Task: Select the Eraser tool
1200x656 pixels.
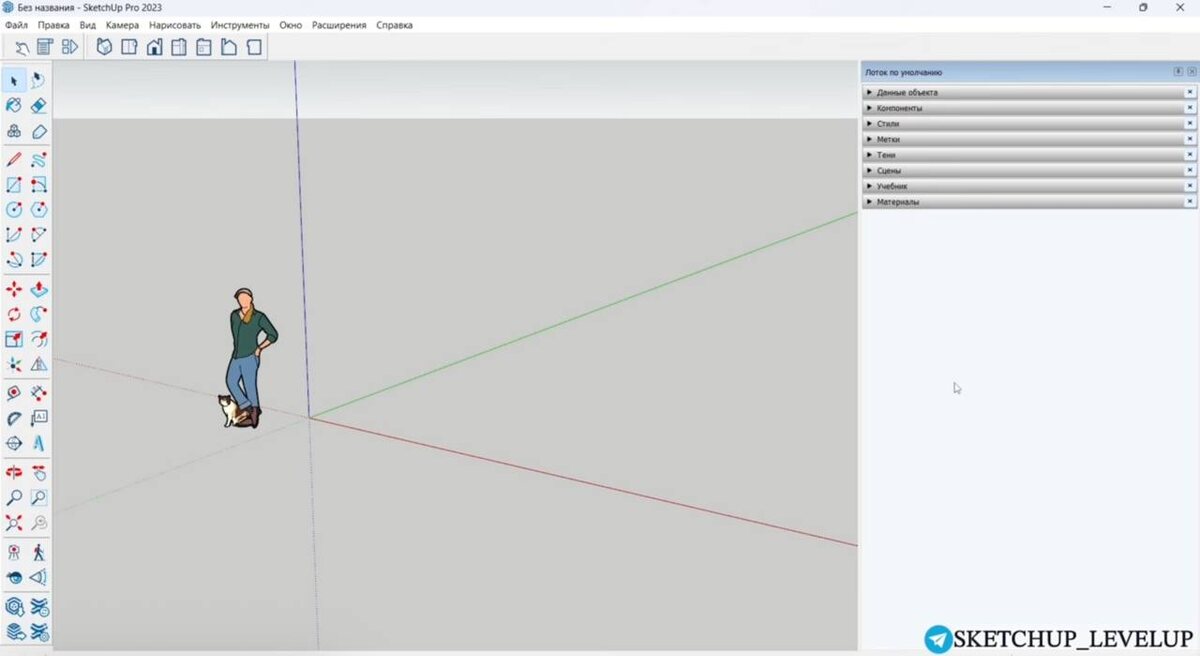Action: pyautogui.click(x=38, y=105)
